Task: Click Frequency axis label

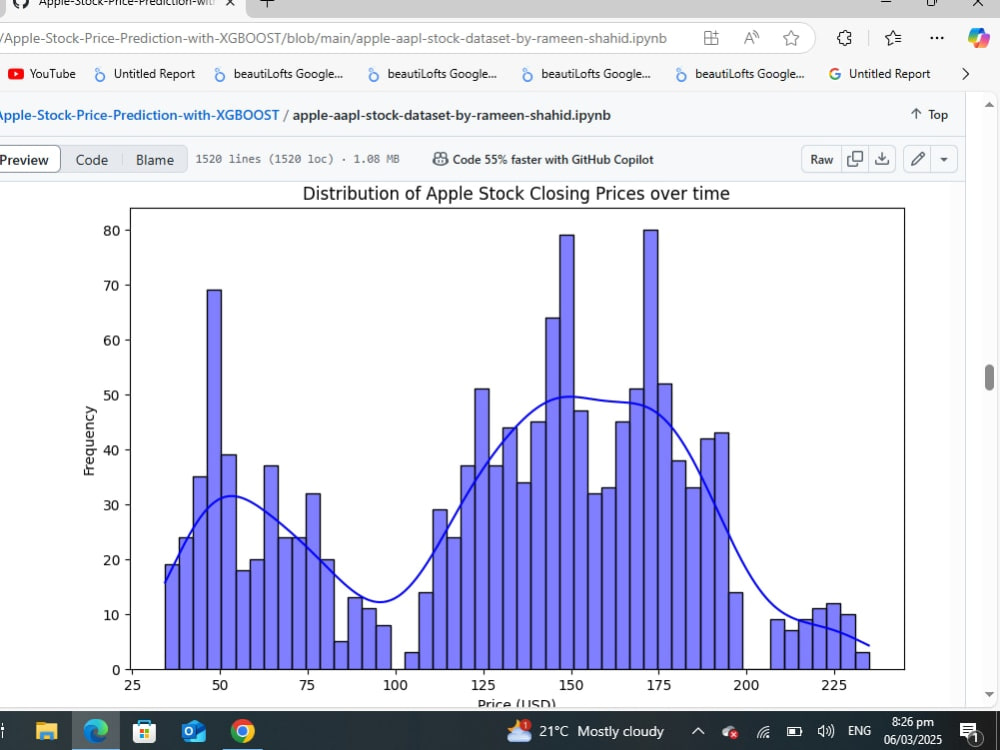Action: (x=89, y=441)
